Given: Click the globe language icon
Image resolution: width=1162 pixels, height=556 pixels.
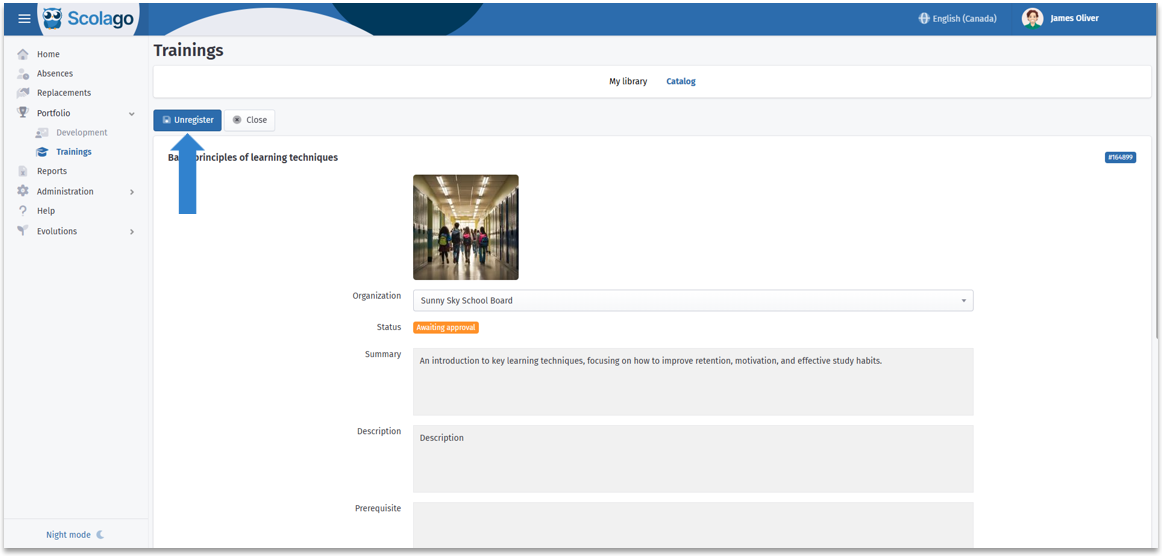Looking at the screenshot, I should [924, 19].
